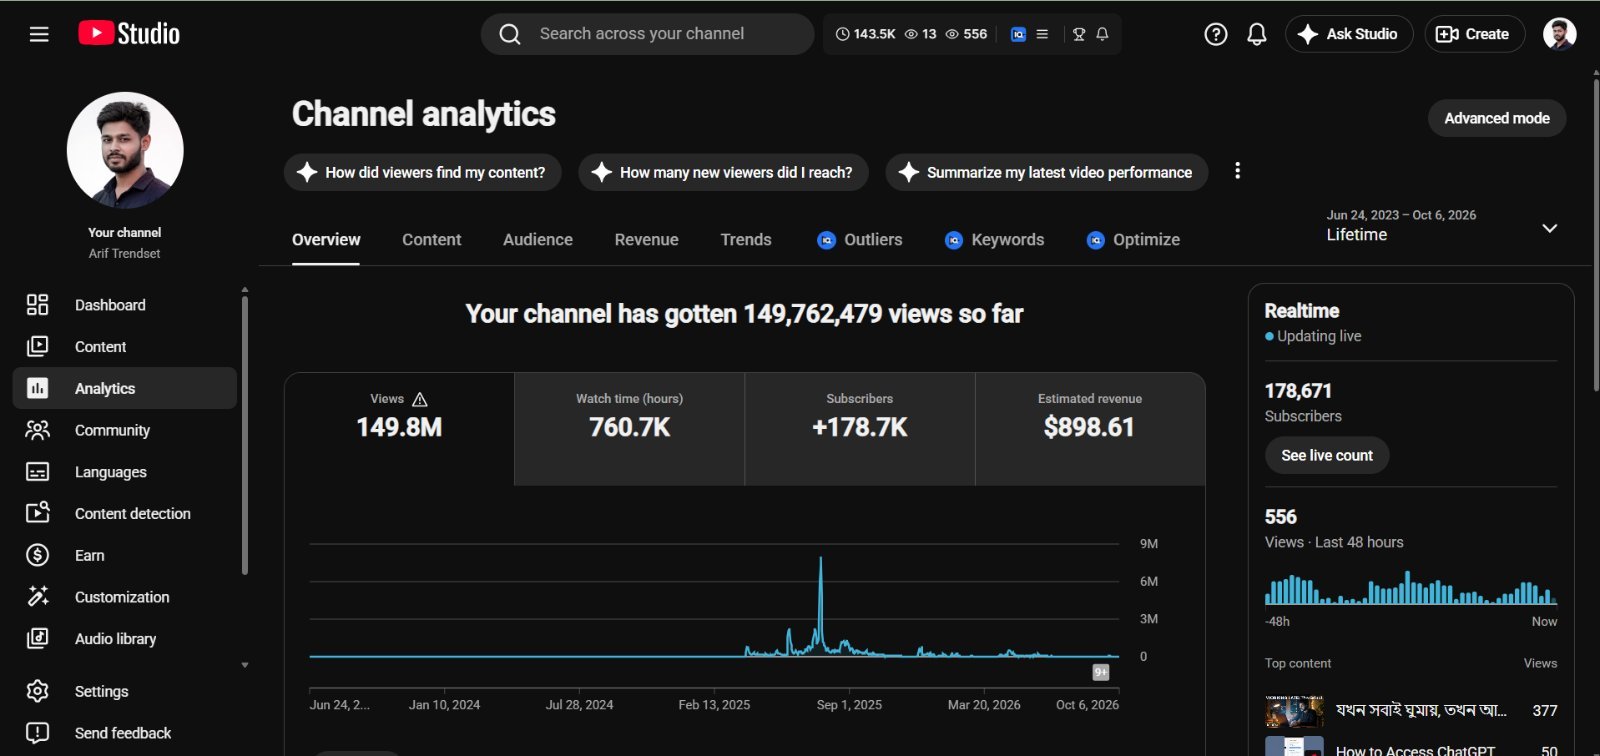
Task: Open Settings in the sidebar
Action: coord(124,691)
